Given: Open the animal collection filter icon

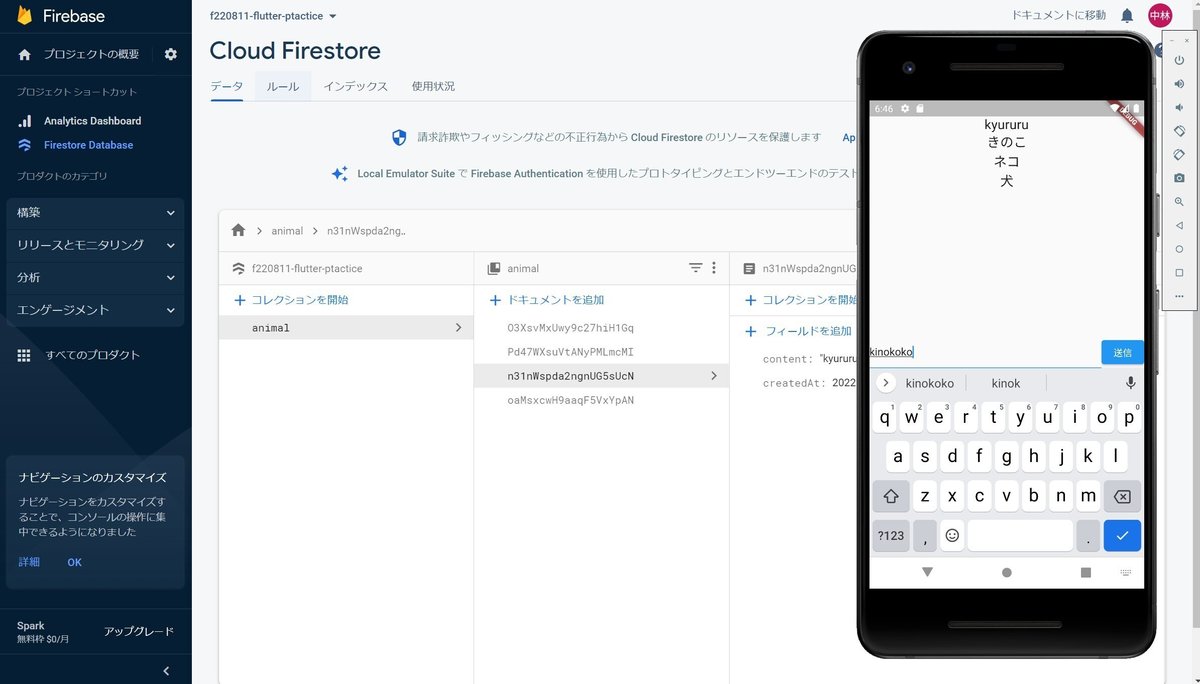Looking at the screenshot, I should [x=696, y=268].
